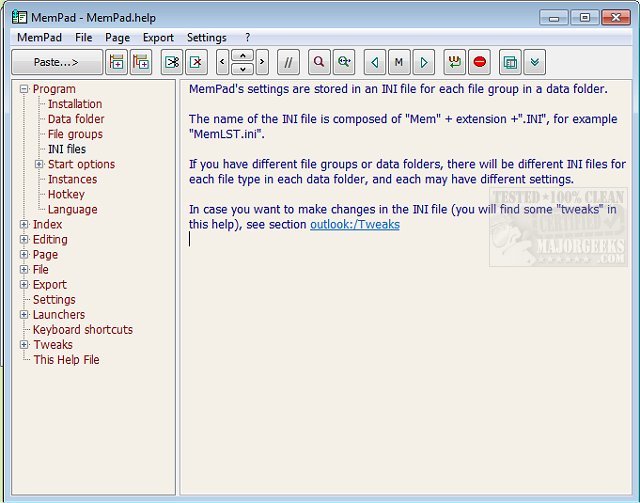The height and width of the screenshot is (503, 640).
Task: Click the window layout toolbar icon
Action: pyautogui.click(x=510, y=62)
